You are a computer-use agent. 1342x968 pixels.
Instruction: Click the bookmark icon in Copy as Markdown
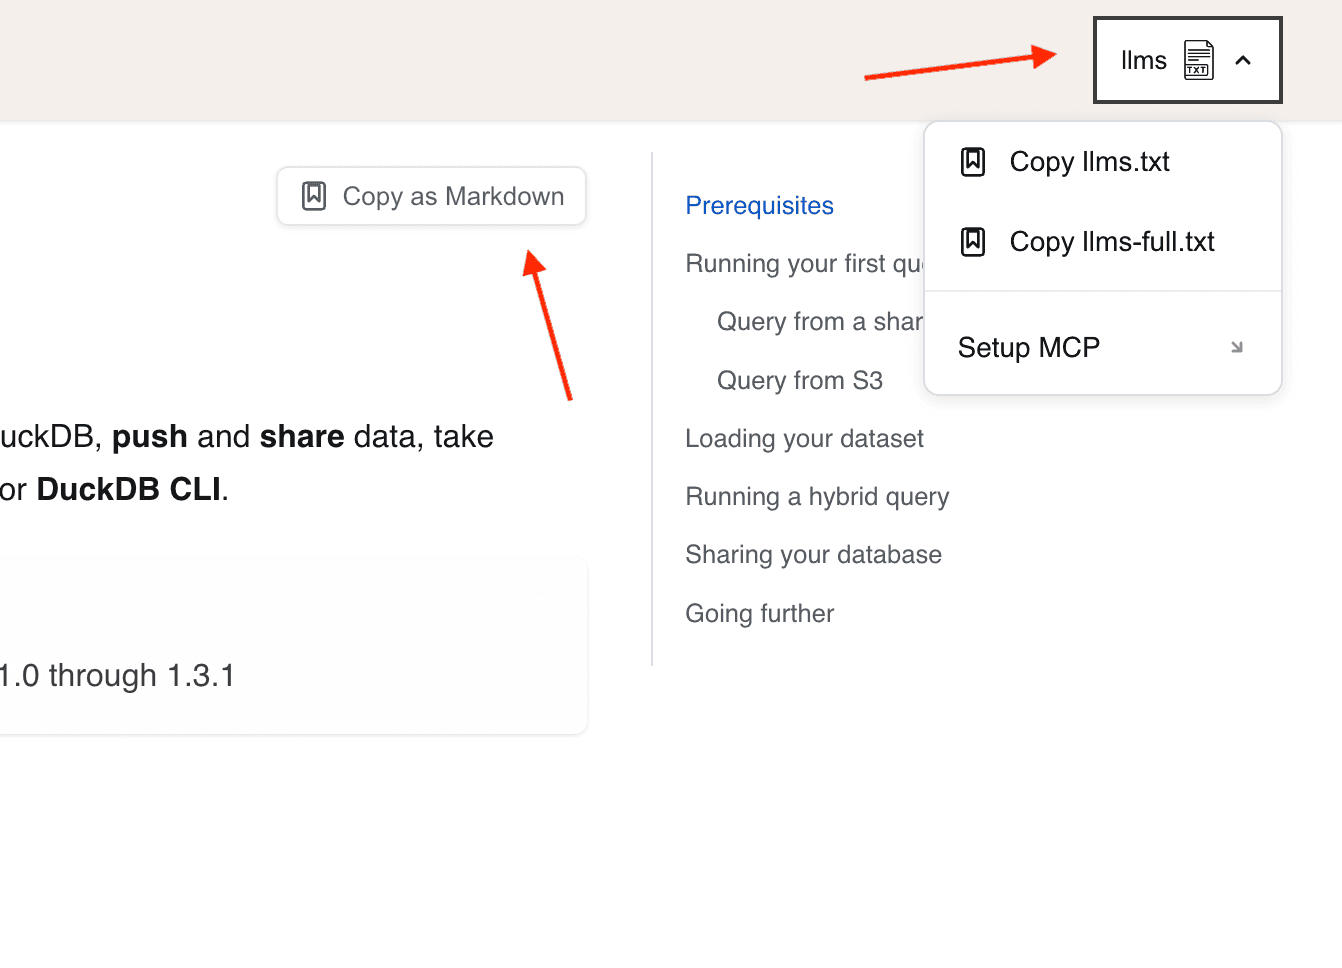click(314, 196)
